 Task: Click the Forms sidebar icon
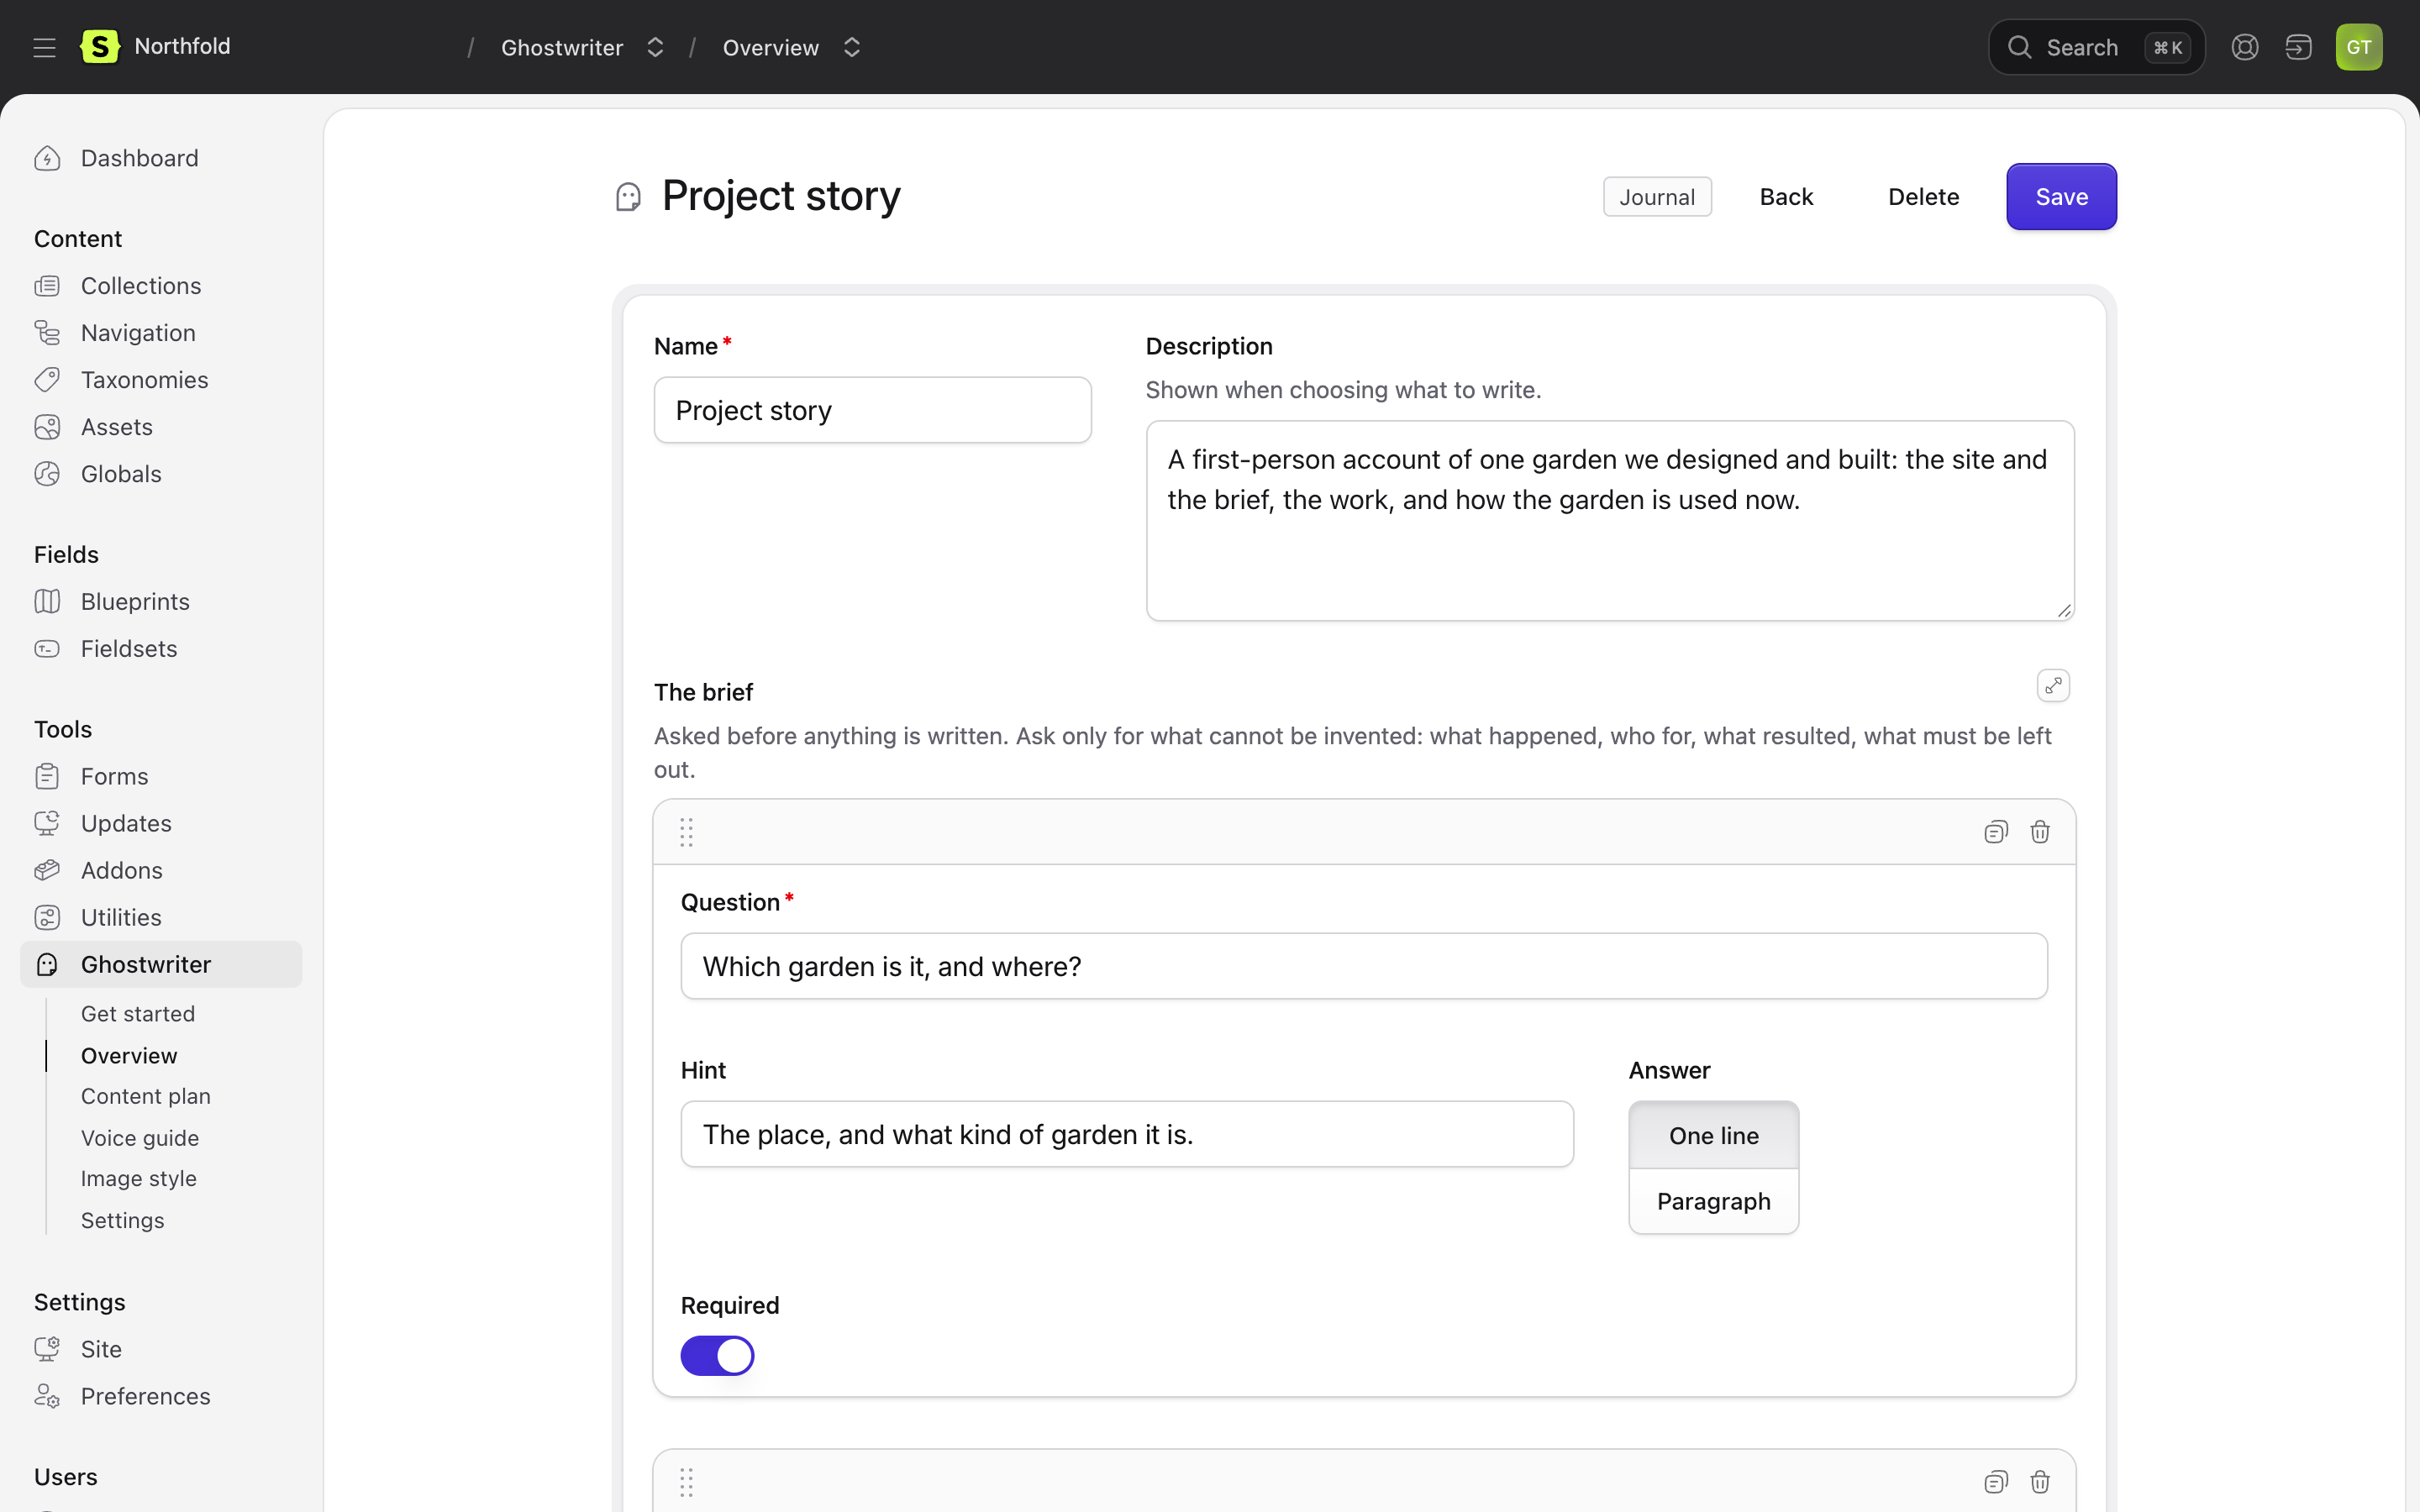[x=47, y=776]
